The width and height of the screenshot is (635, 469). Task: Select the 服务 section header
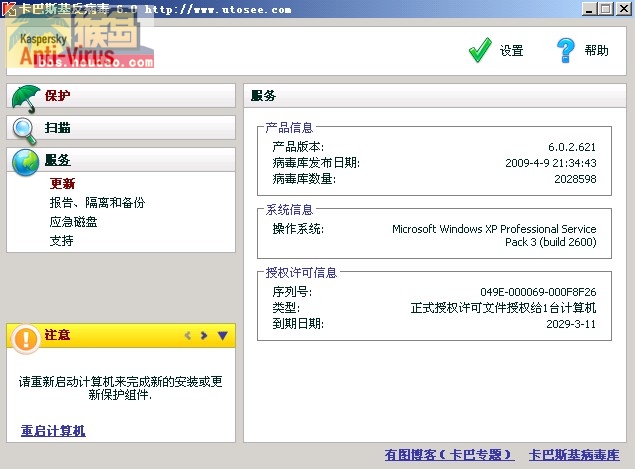click(121, 160)
